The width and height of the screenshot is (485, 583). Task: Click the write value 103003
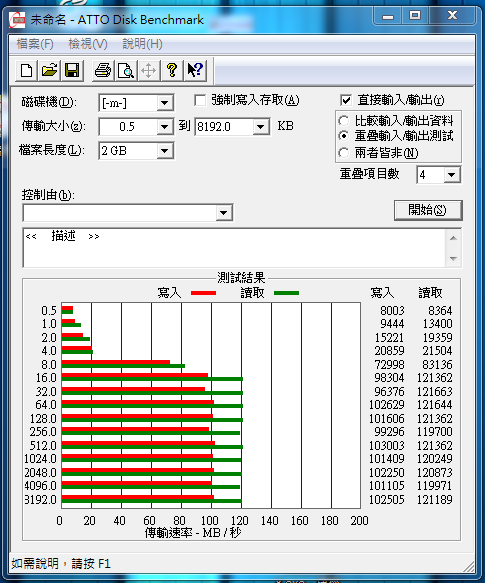(x=387, y=445)
